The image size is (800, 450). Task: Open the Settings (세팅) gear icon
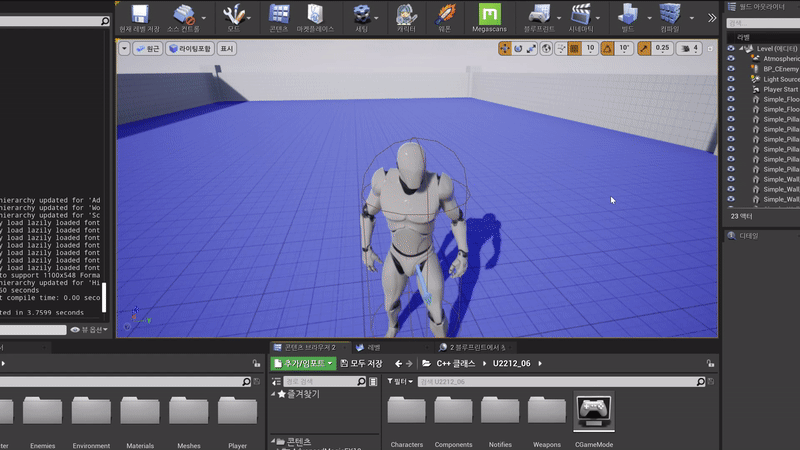point(362,14)
